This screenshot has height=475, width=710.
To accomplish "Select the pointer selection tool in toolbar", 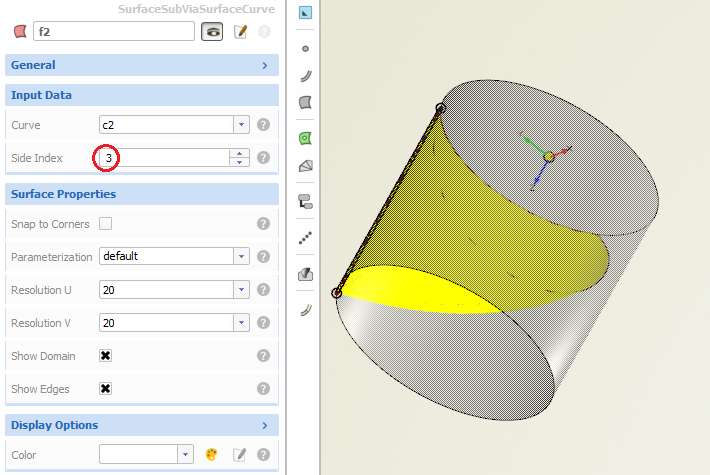I will tap(305, 13).
